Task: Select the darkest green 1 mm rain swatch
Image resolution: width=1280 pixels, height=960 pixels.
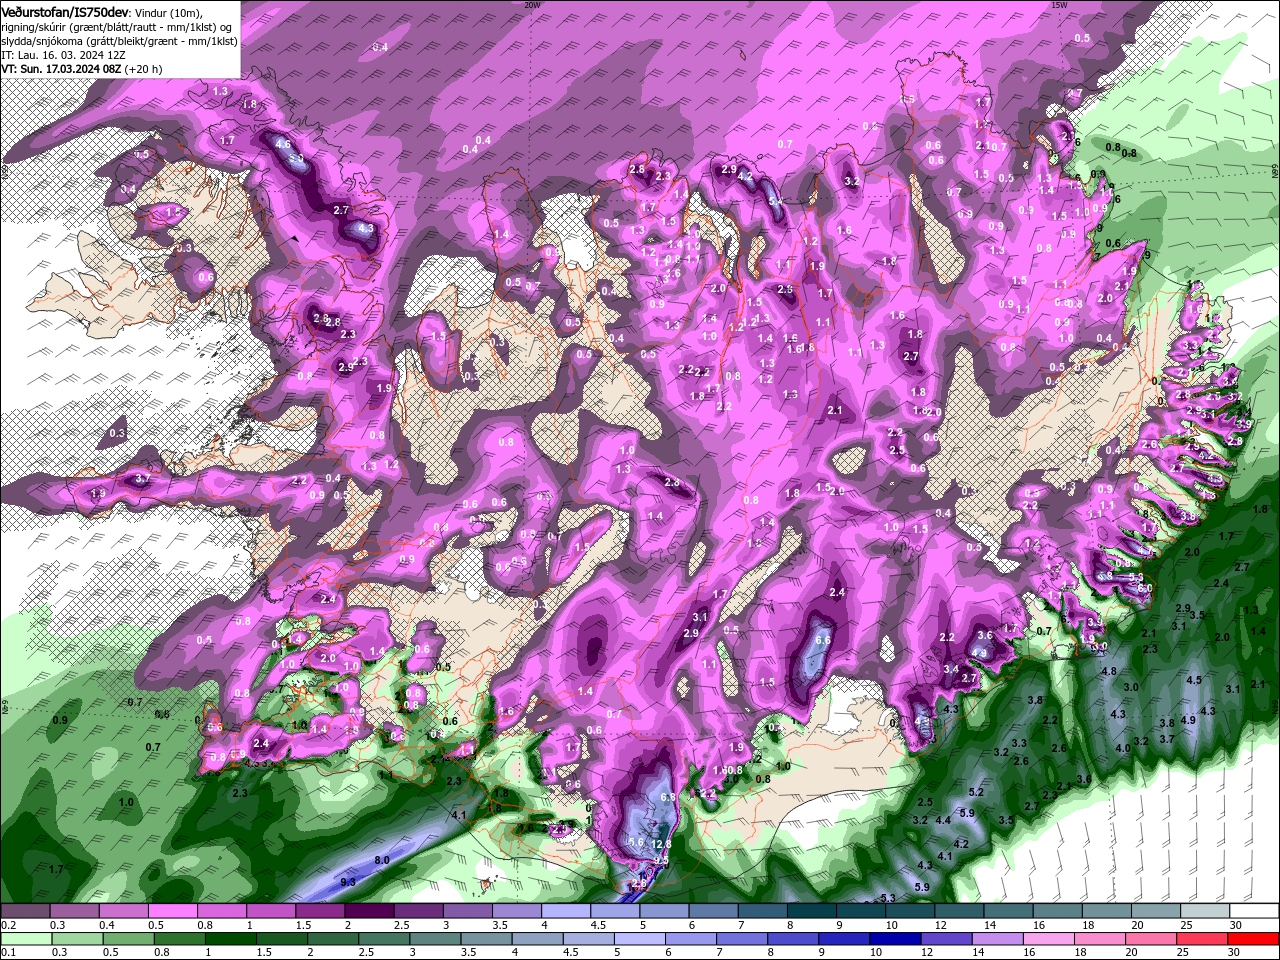Action: tap(230, 939)
